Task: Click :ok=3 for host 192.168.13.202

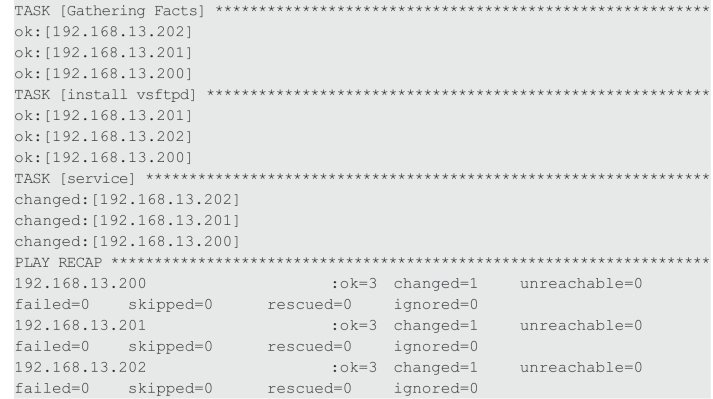Action: [x=354, y=367]
